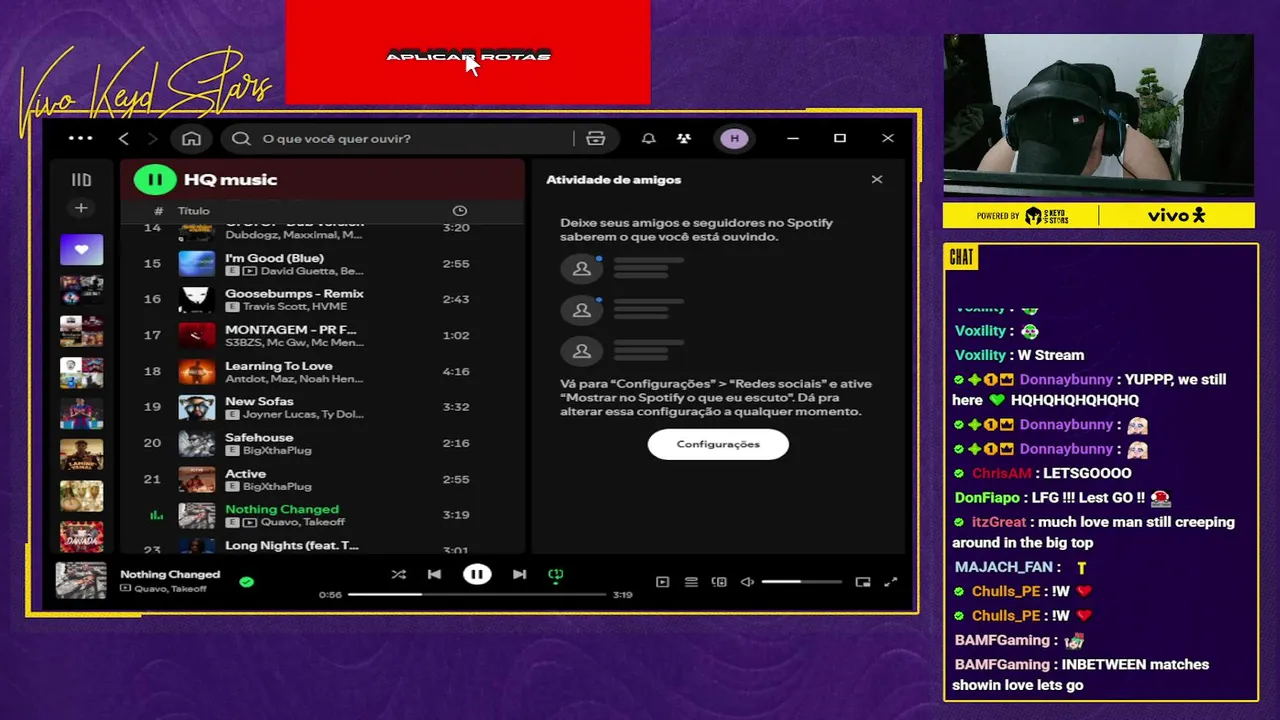Screen dimensions: 1280x720
Task: Maximize the Spotify window
Action: [x=840, y=138]
